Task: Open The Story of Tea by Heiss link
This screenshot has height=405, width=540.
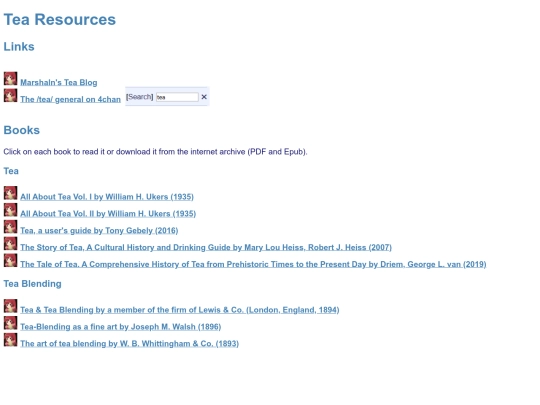Action: (x=206, y=248)
